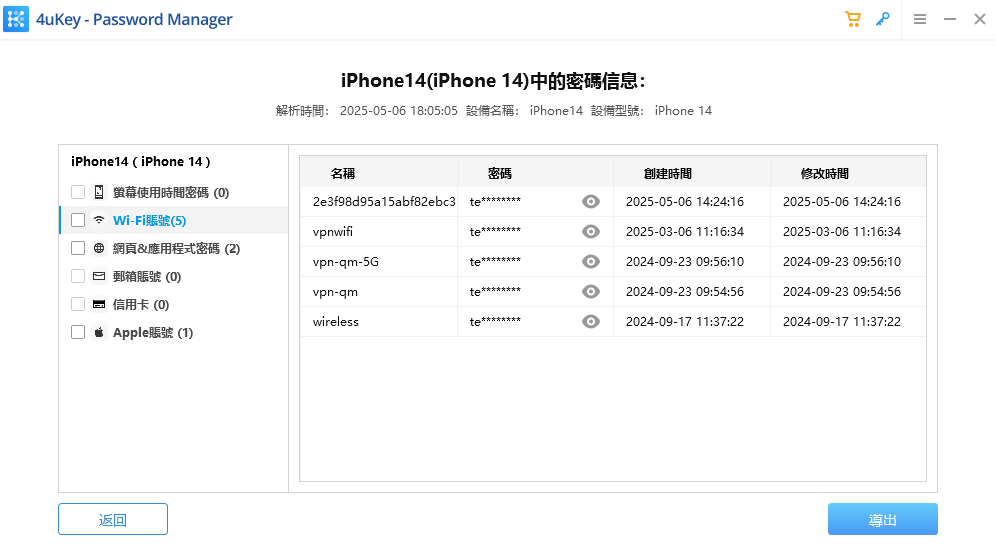Open the 信用卡 (0) category
Screen dimensions: 996x554
141,304
